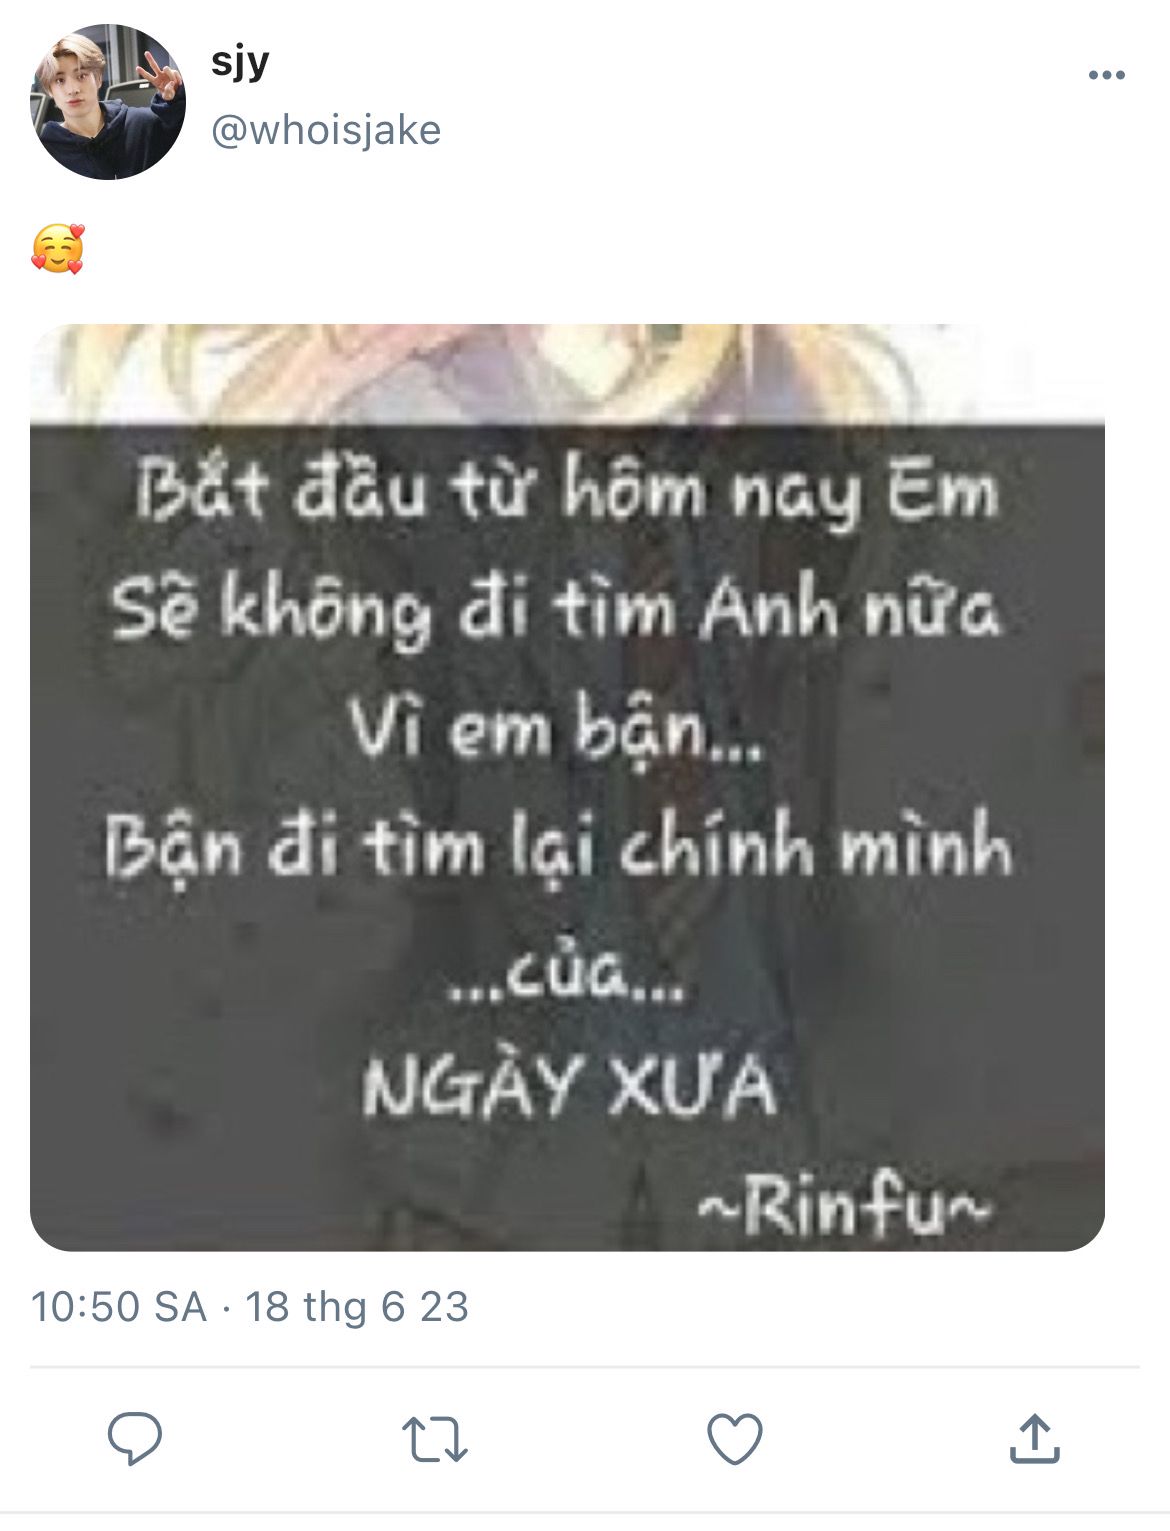Open profile via display name sjy
Screen dimensions: 1170x1531
240,64
